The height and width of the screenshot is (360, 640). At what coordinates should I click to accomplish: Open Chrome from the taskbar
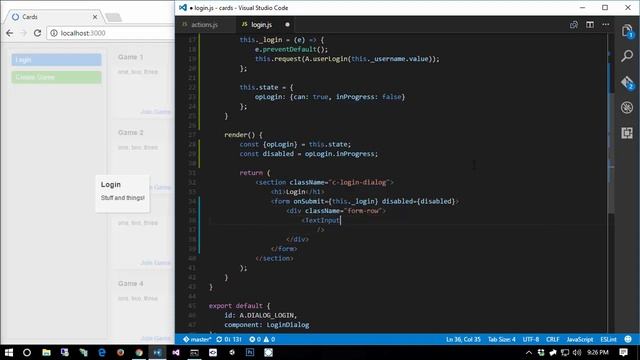[x=139, y=352]
